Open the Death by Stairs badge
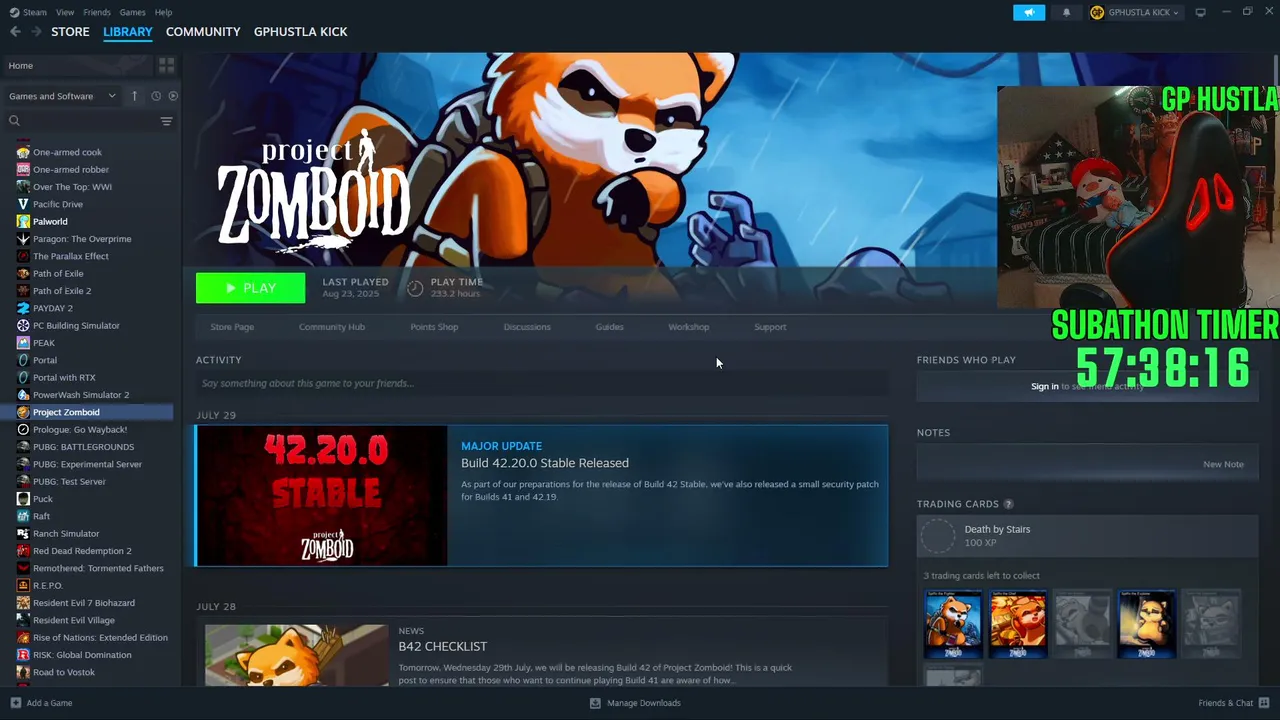1280x720 pixels. 1087,536
